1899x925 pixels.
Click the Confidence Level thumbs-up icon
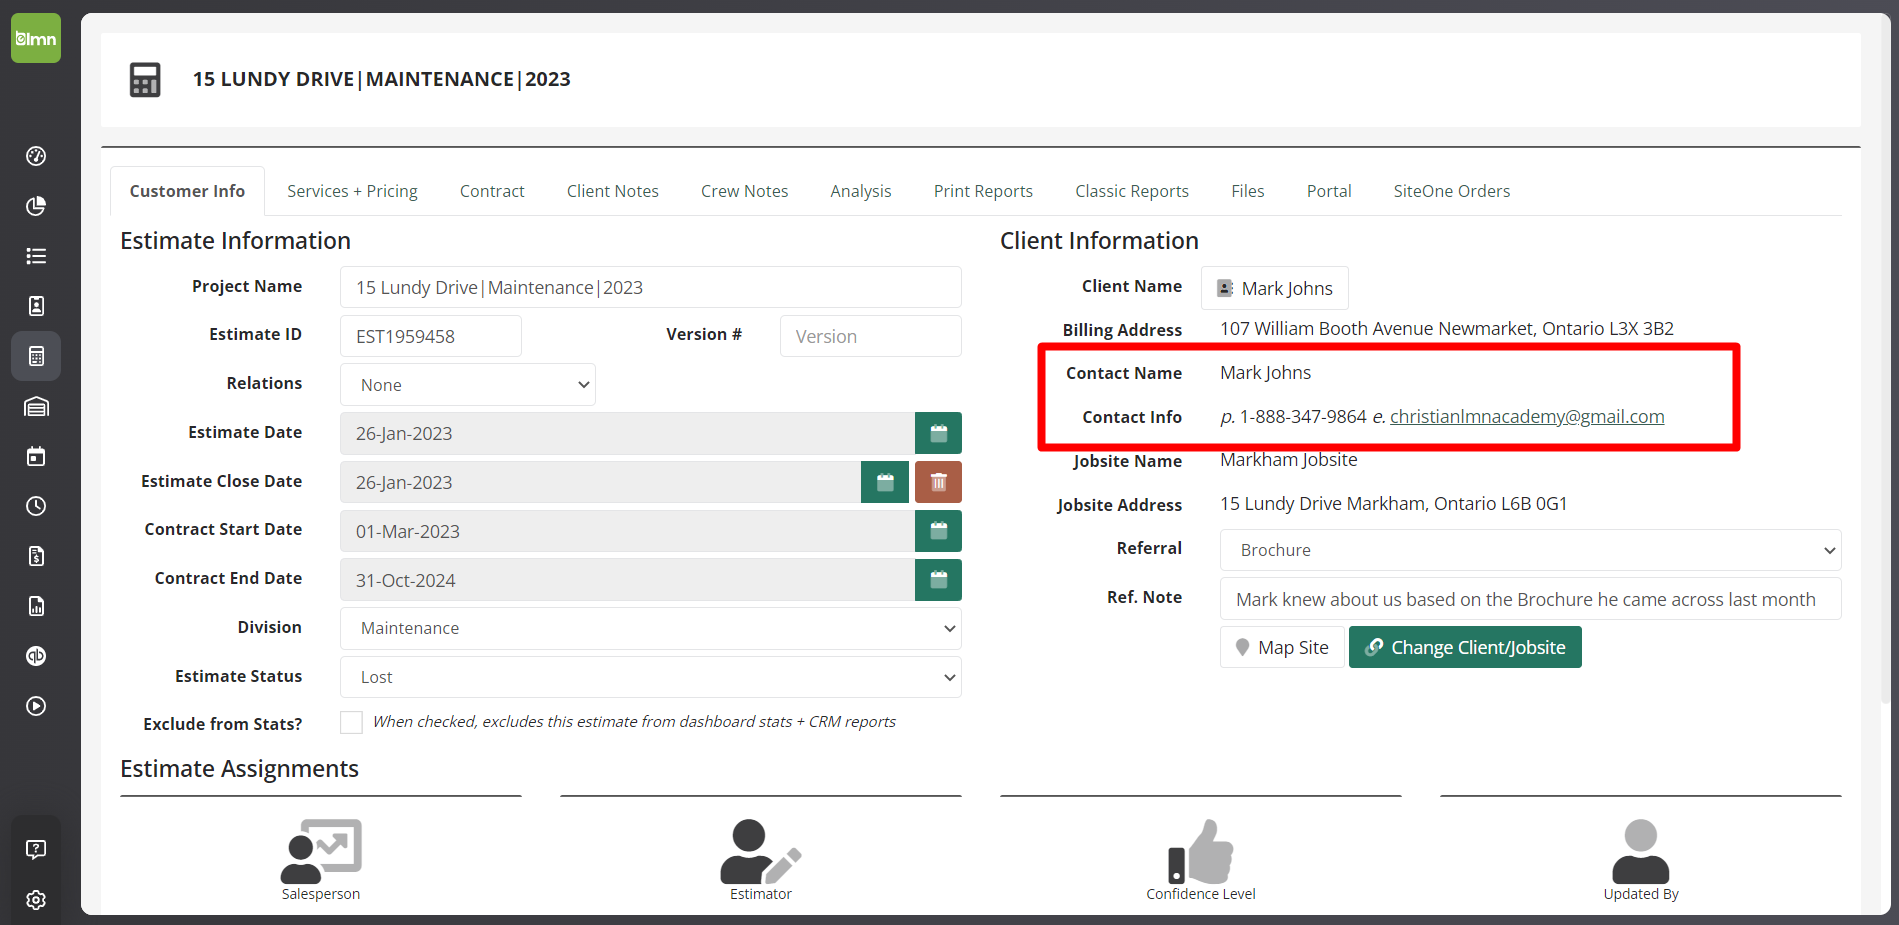tap(1201, 852)
